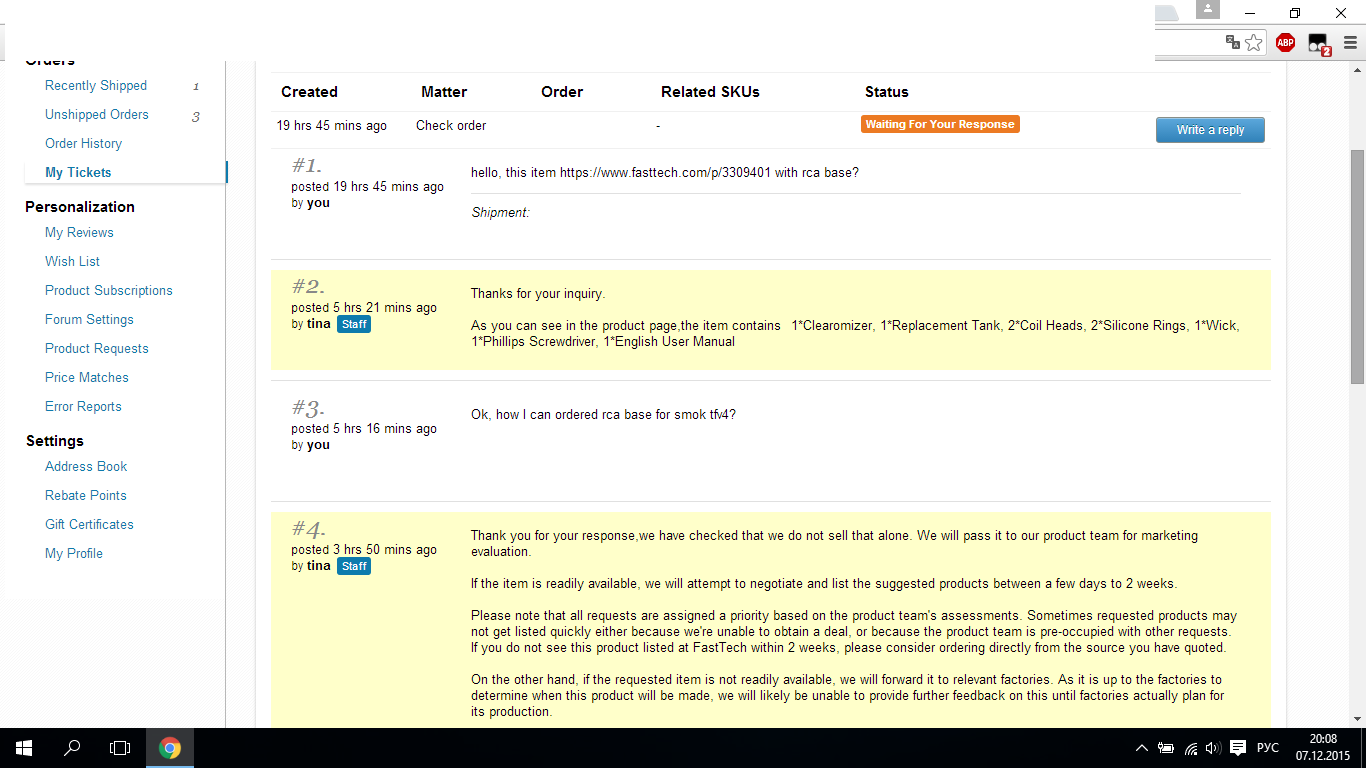
Task: Click the Status column header
Action: coord(887,92)
